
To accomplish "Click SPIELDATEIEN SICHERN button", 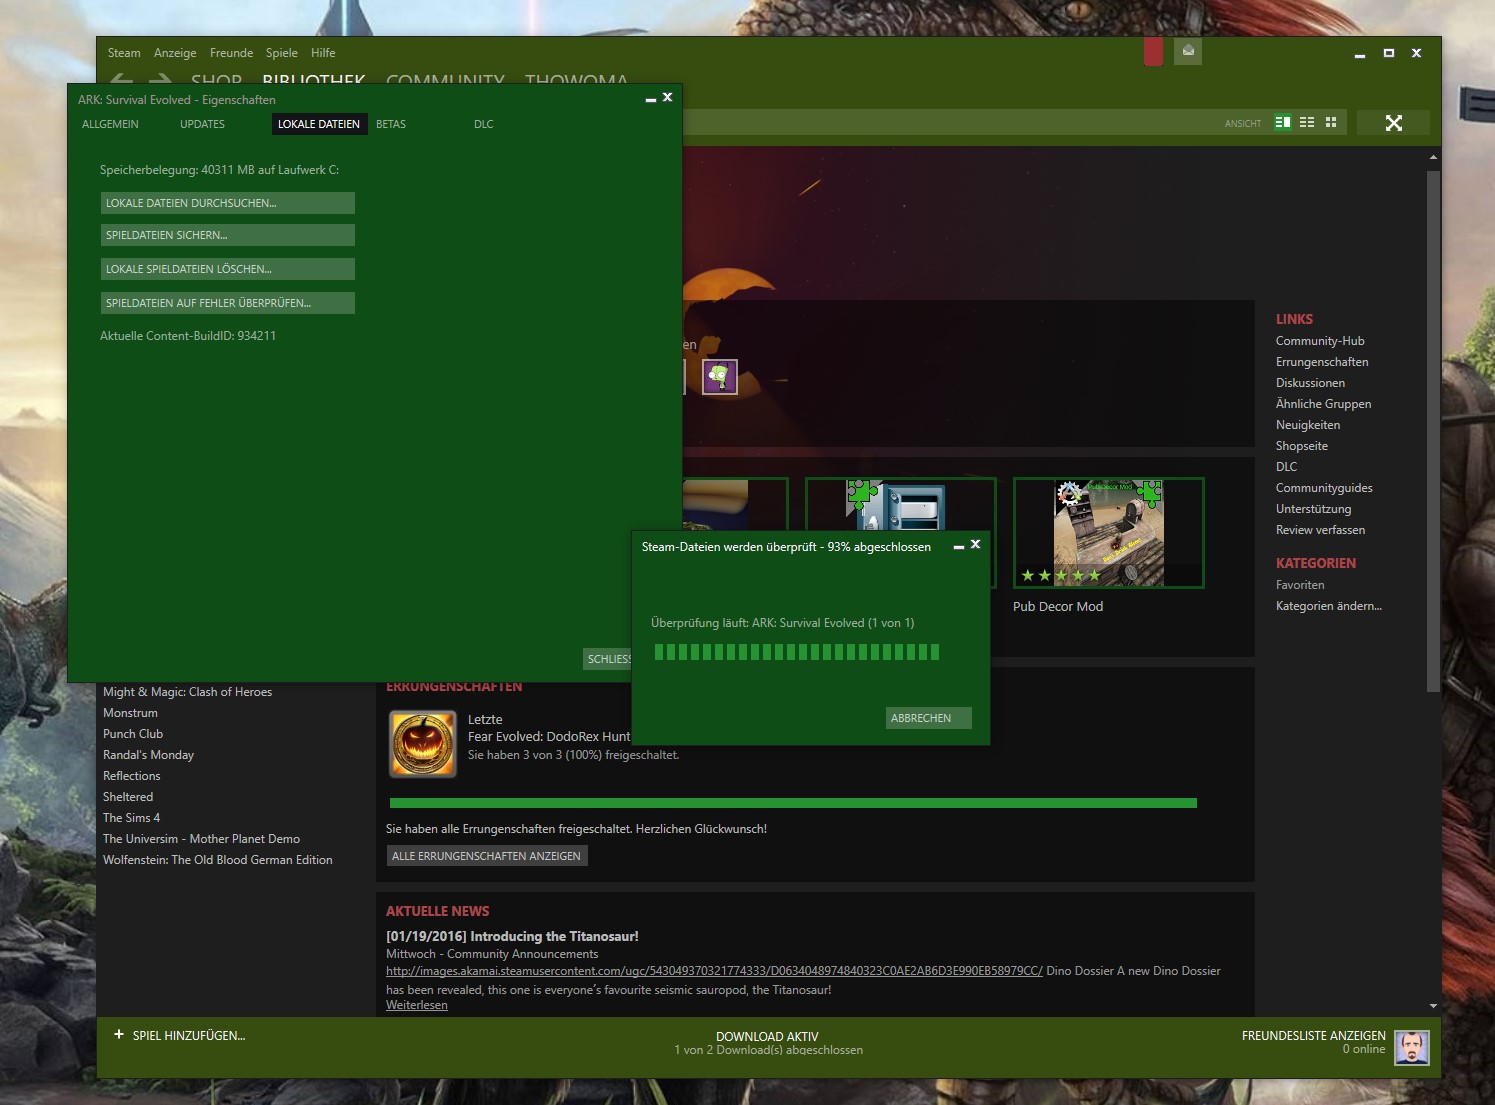I will click(x=228, y=235).
